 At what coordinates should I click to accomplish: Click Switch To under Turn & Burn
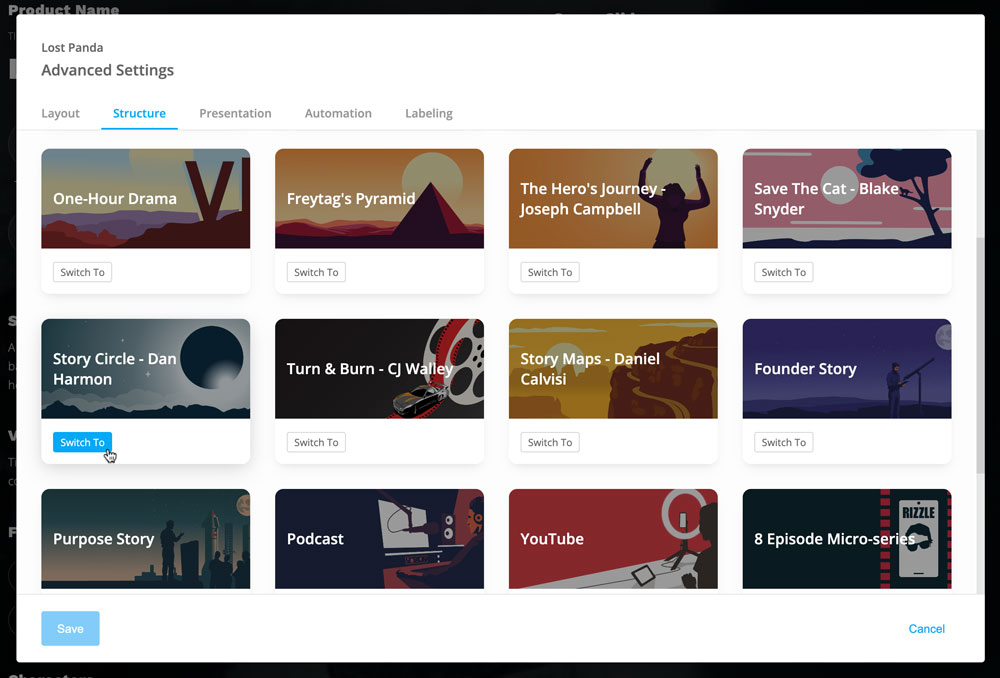316,442
